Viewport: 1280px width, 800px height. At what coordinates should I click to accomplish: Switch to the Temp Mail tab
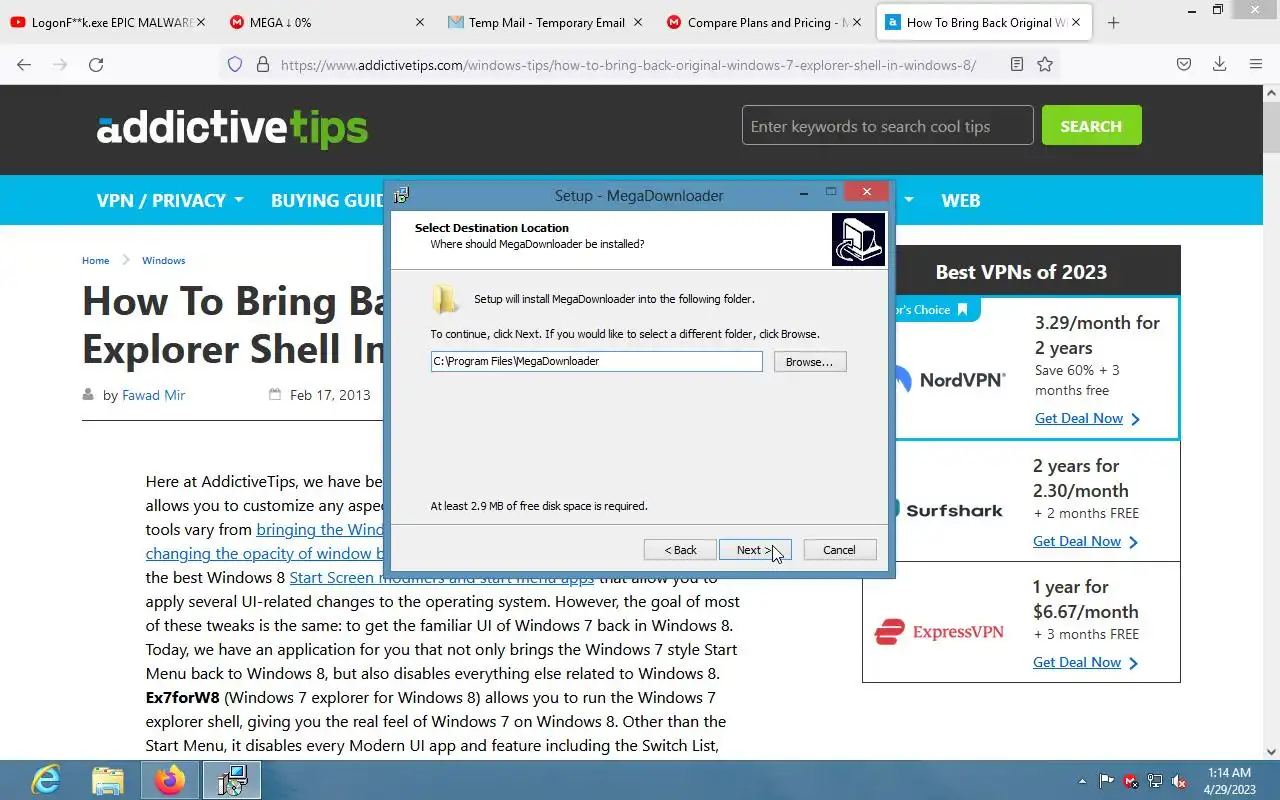click(x=536, y=22)
